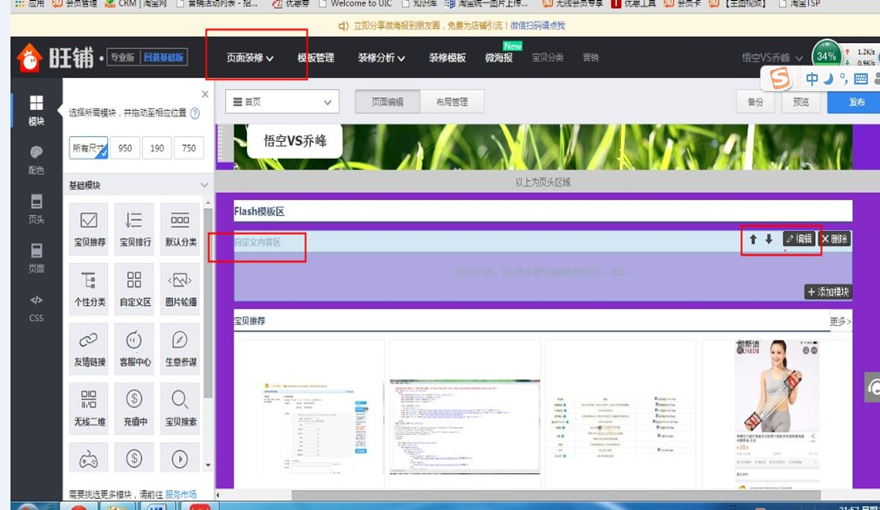Move custom content module up
The height and width of the screenshot is (510, 880).
(753, 239)
